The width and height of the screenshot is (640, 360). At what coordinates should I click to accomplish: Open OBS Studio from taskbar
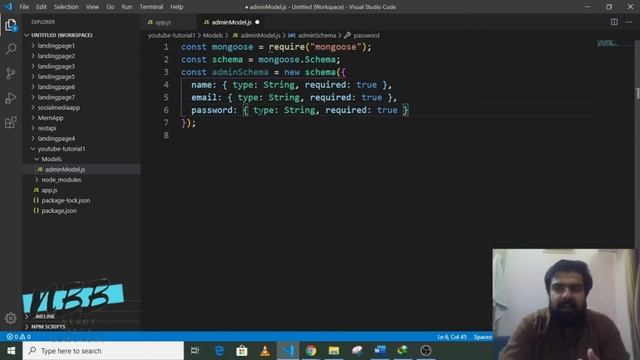click(426, 351)
